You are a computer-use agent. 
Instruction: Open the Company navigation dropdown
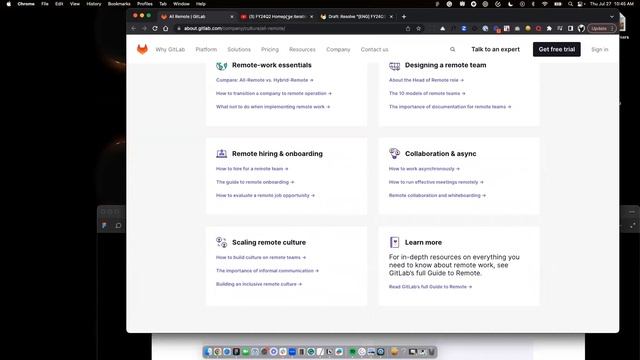pos(338,49)
